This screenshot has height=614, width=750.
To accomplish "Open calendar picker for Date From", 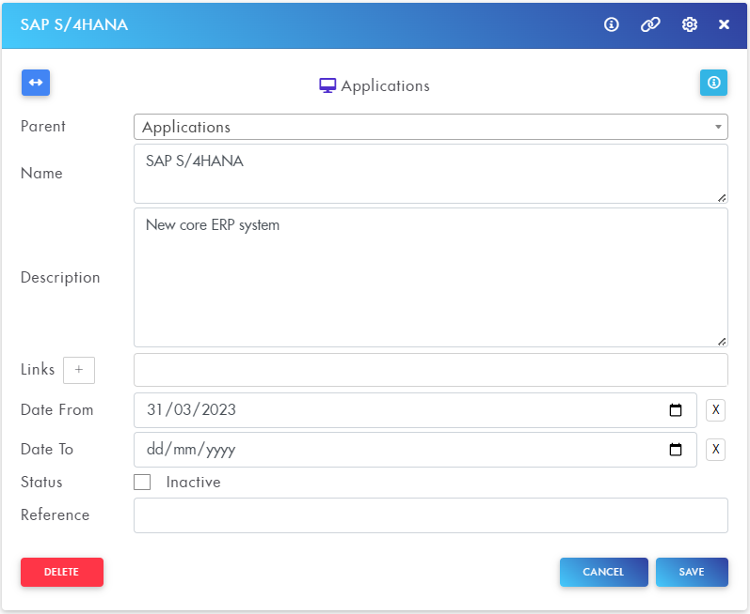I will pos(675,410).
